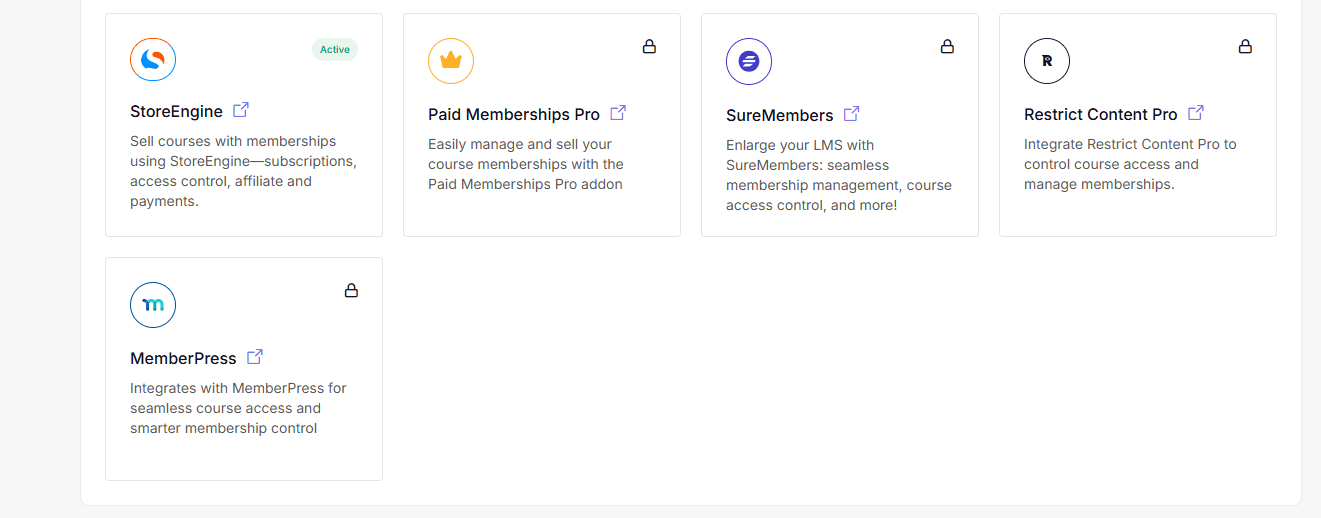
Task: Open Restrict Content Pro external link icon
Action: point(1196,113)
